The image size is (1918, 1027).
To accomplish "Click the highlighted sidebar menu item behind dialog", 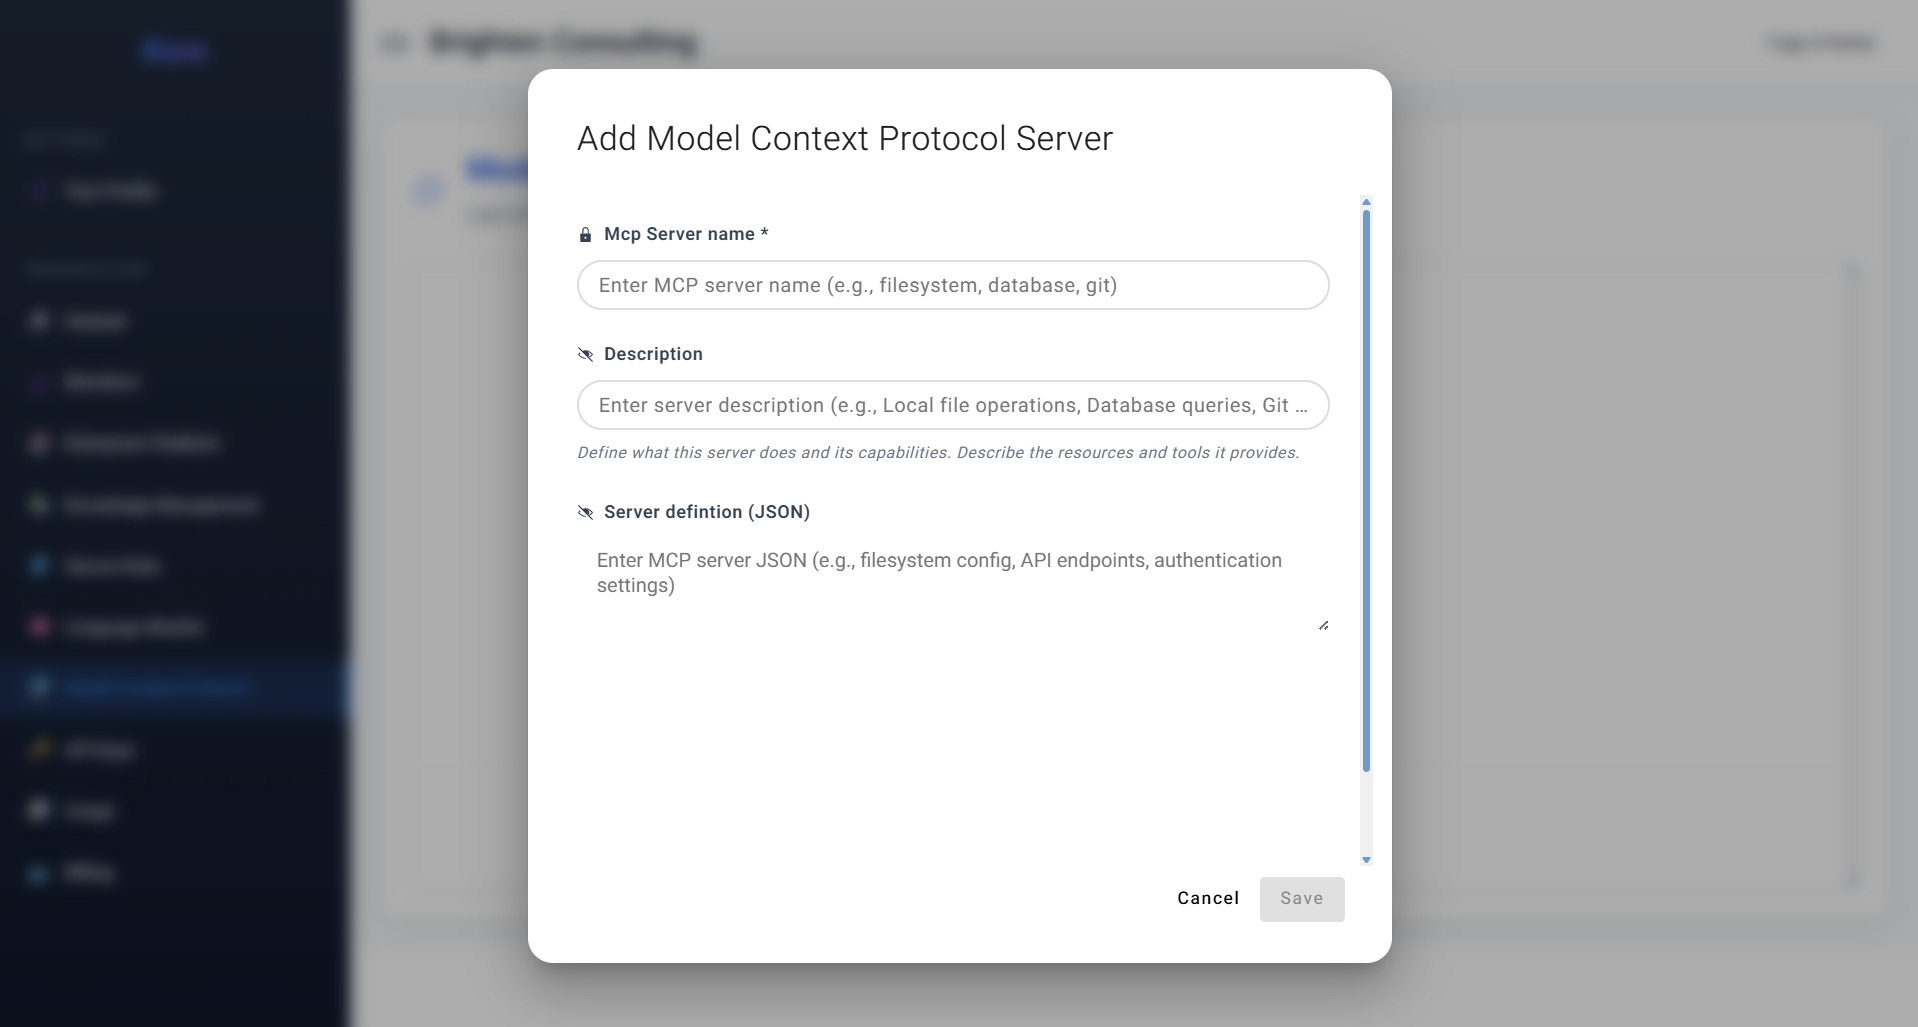I will click(175, 687).
